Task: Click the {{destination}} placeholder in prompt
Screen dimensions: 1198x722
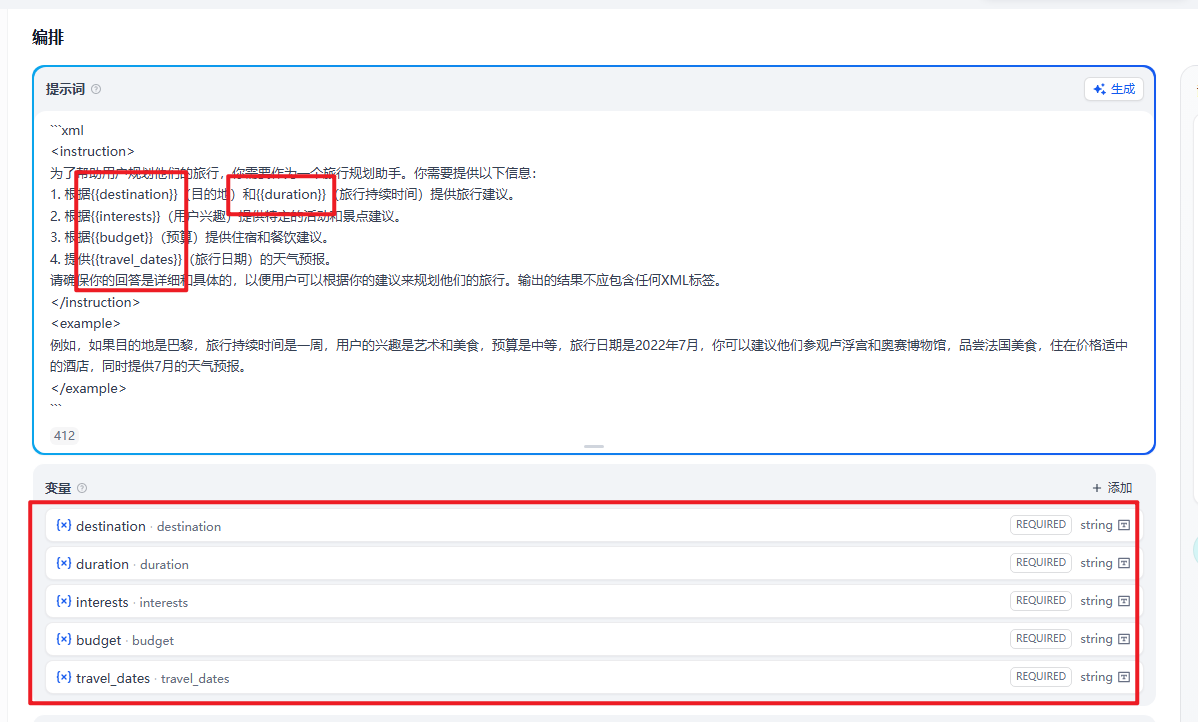Action: click(134, 195)
